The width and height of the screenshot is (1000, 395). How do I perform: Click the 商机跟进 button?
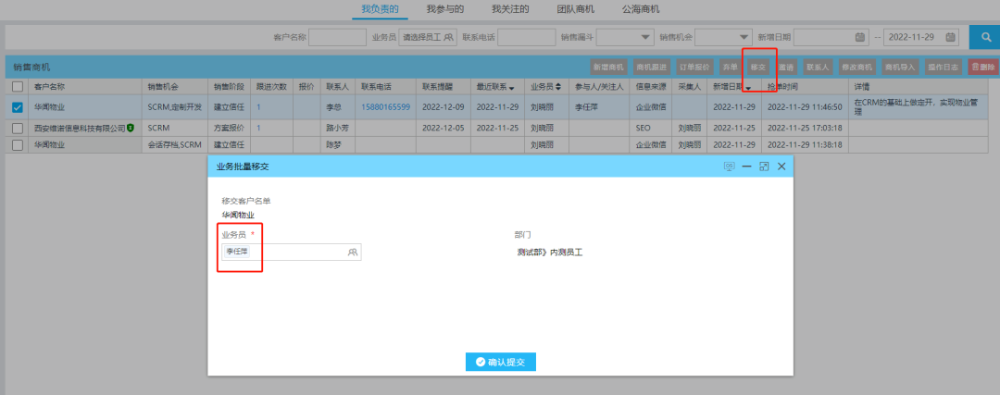[651, 66]
